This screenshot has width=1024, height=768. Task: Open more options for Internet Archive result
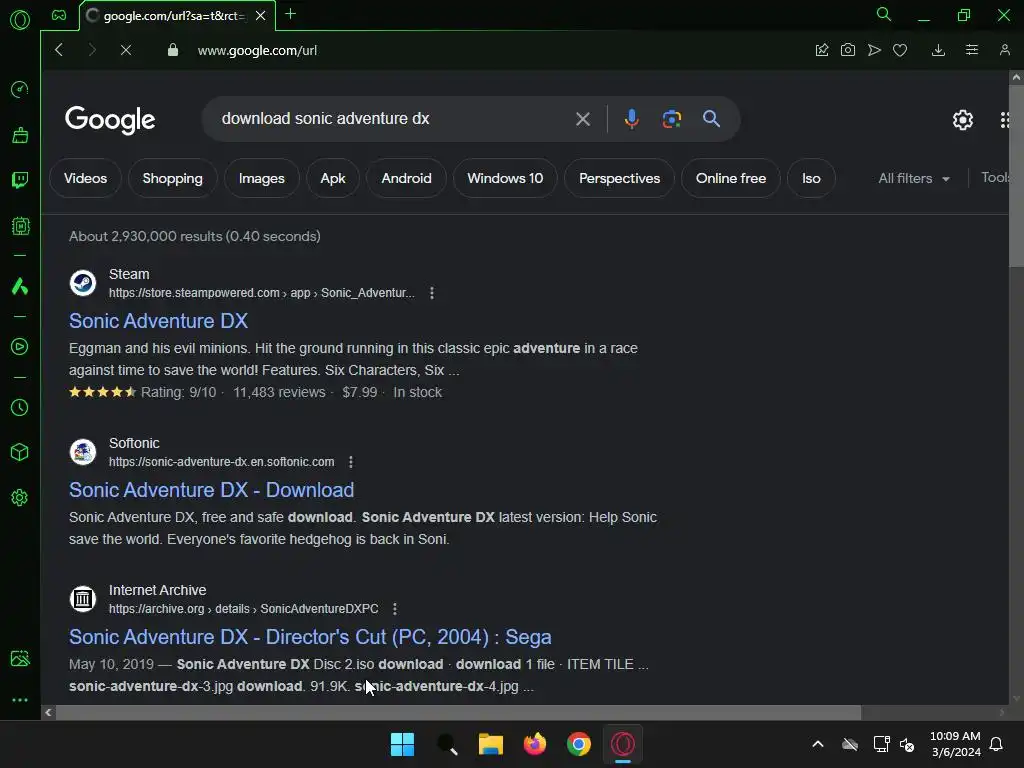click(x=394, y=609)
